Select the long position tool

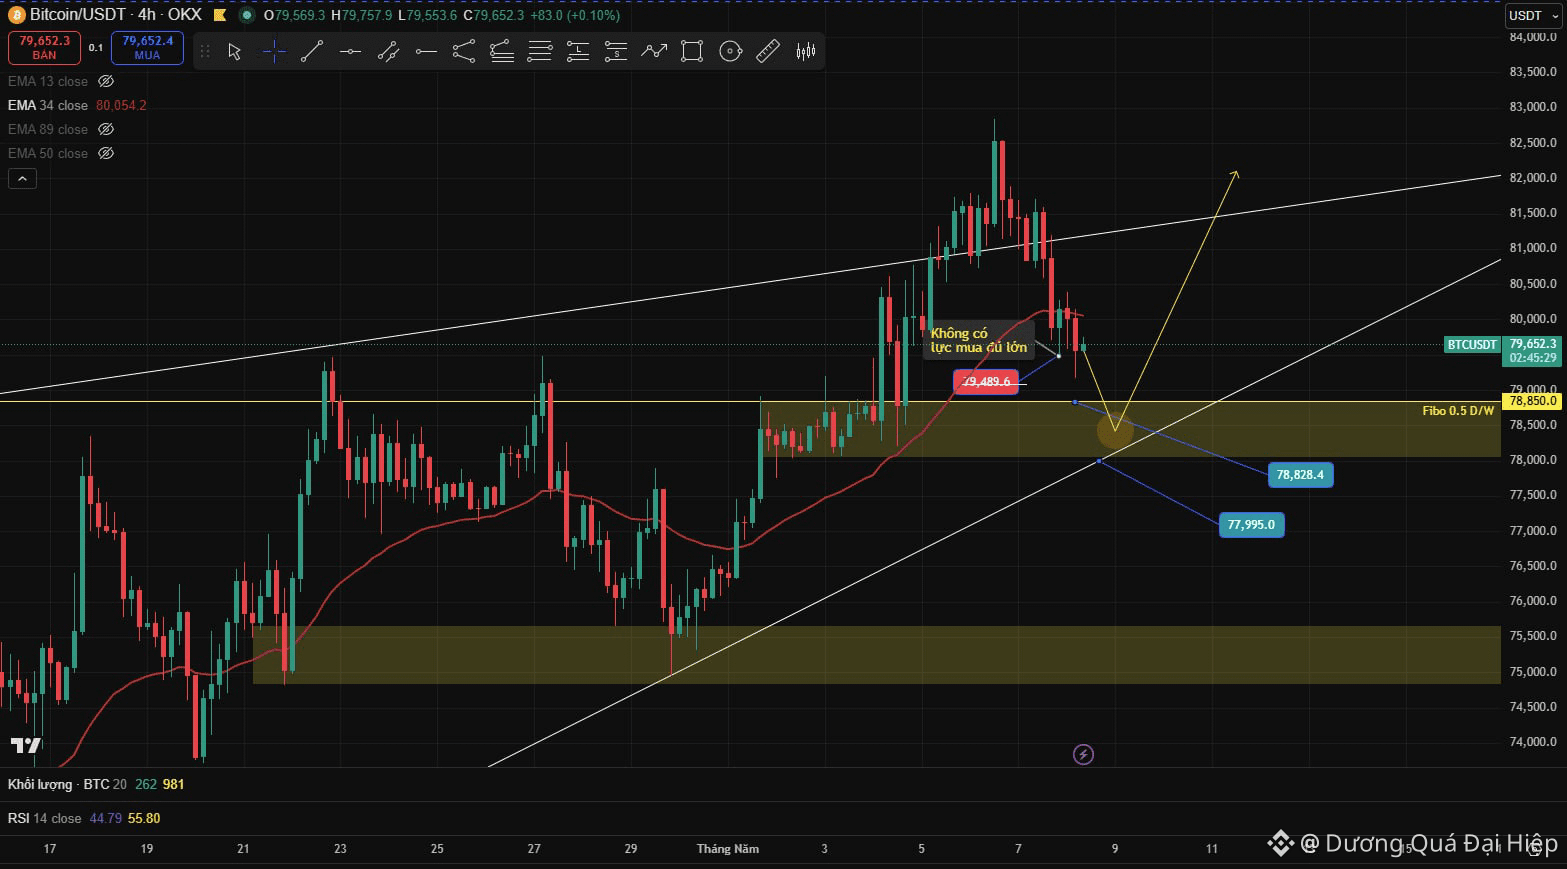(x=578, y=51)
